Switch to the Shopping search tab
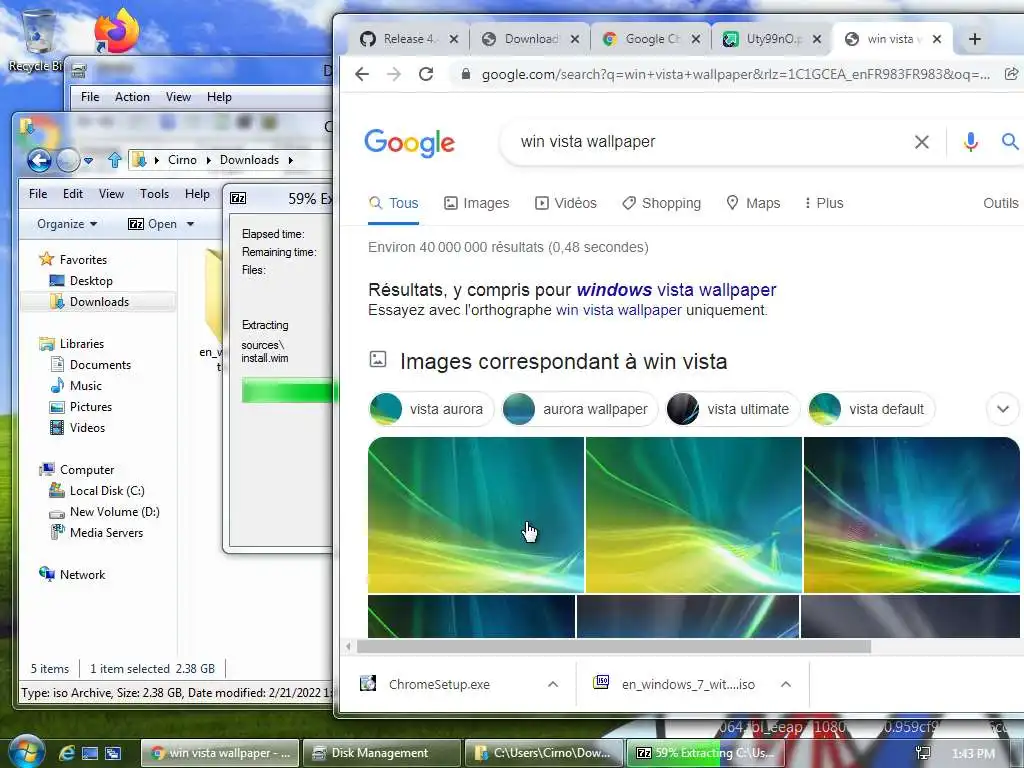Screen dimensions: 1024x768 pos(662,203)
